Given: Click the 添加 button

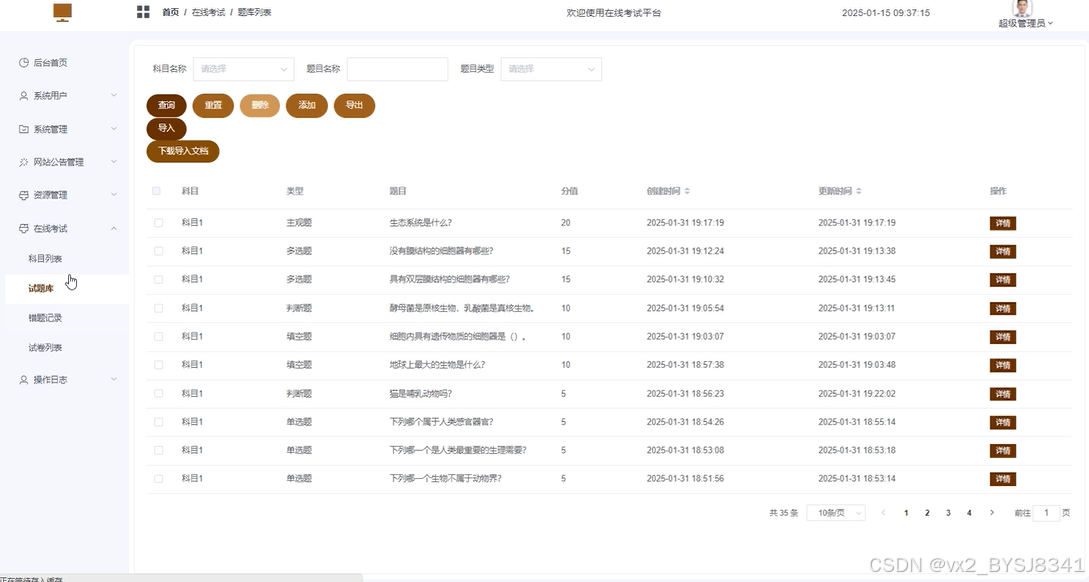Looking at the screenshot, I should tap(307, 106).
